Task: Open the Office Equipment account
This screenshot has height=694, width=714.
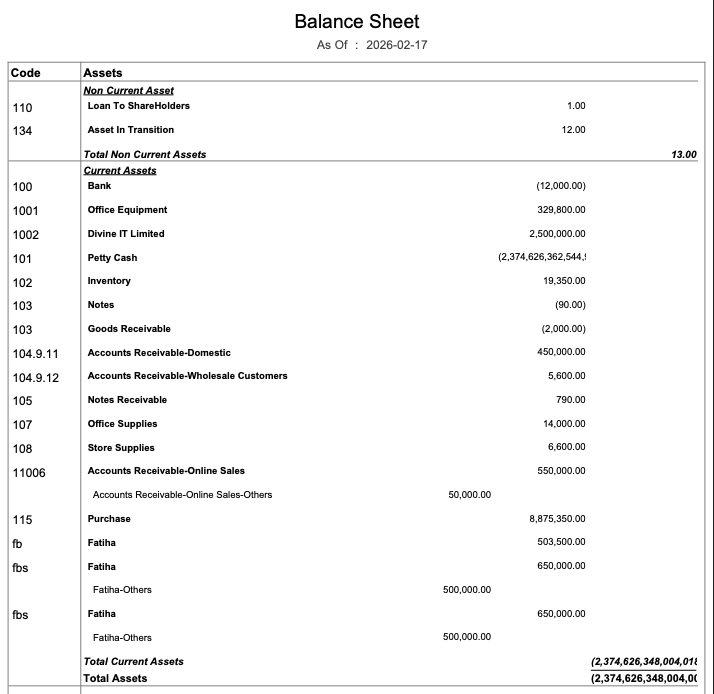Action: (127, 210)
